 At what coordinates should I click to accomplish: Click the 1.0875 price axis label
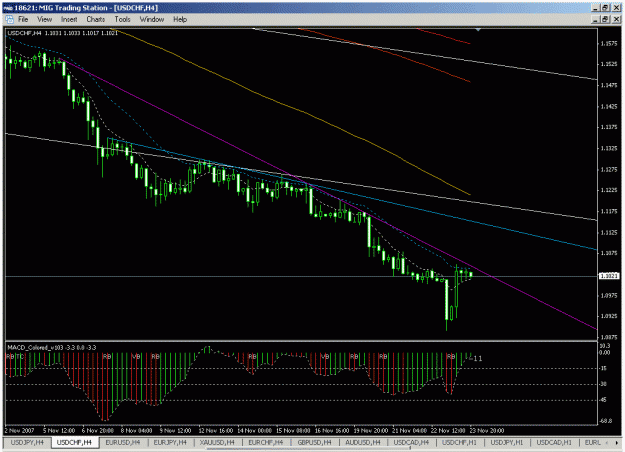(609, 337)
